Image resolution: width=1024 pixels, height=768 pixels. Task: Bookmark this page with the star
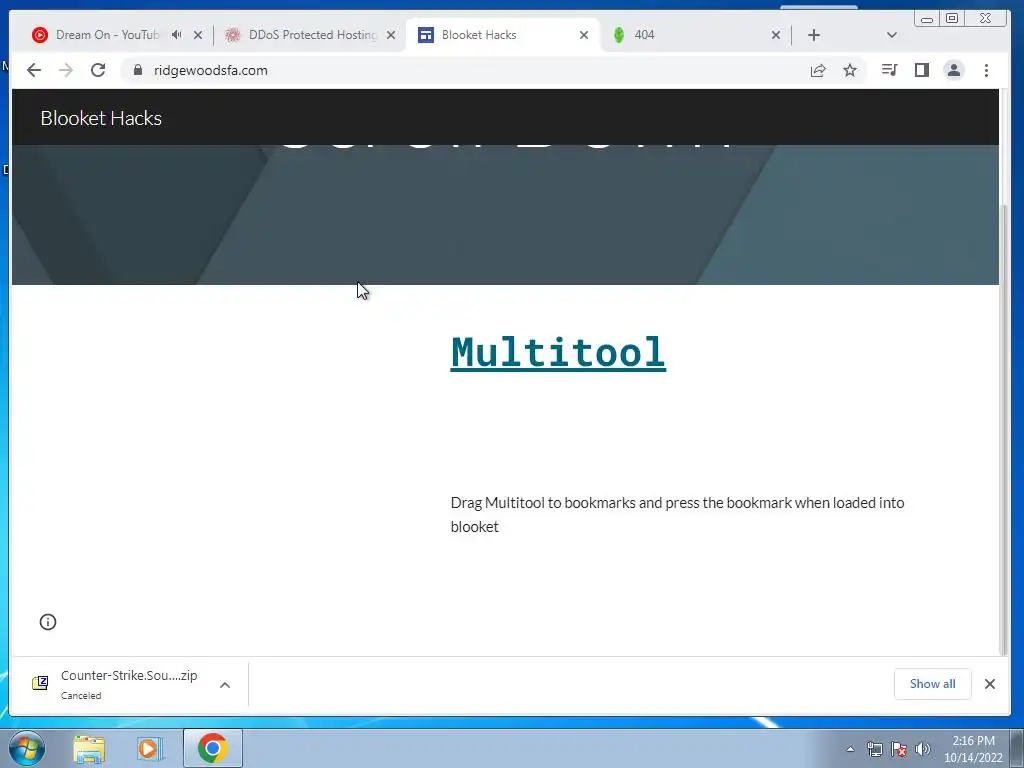[x=850, y=71]
